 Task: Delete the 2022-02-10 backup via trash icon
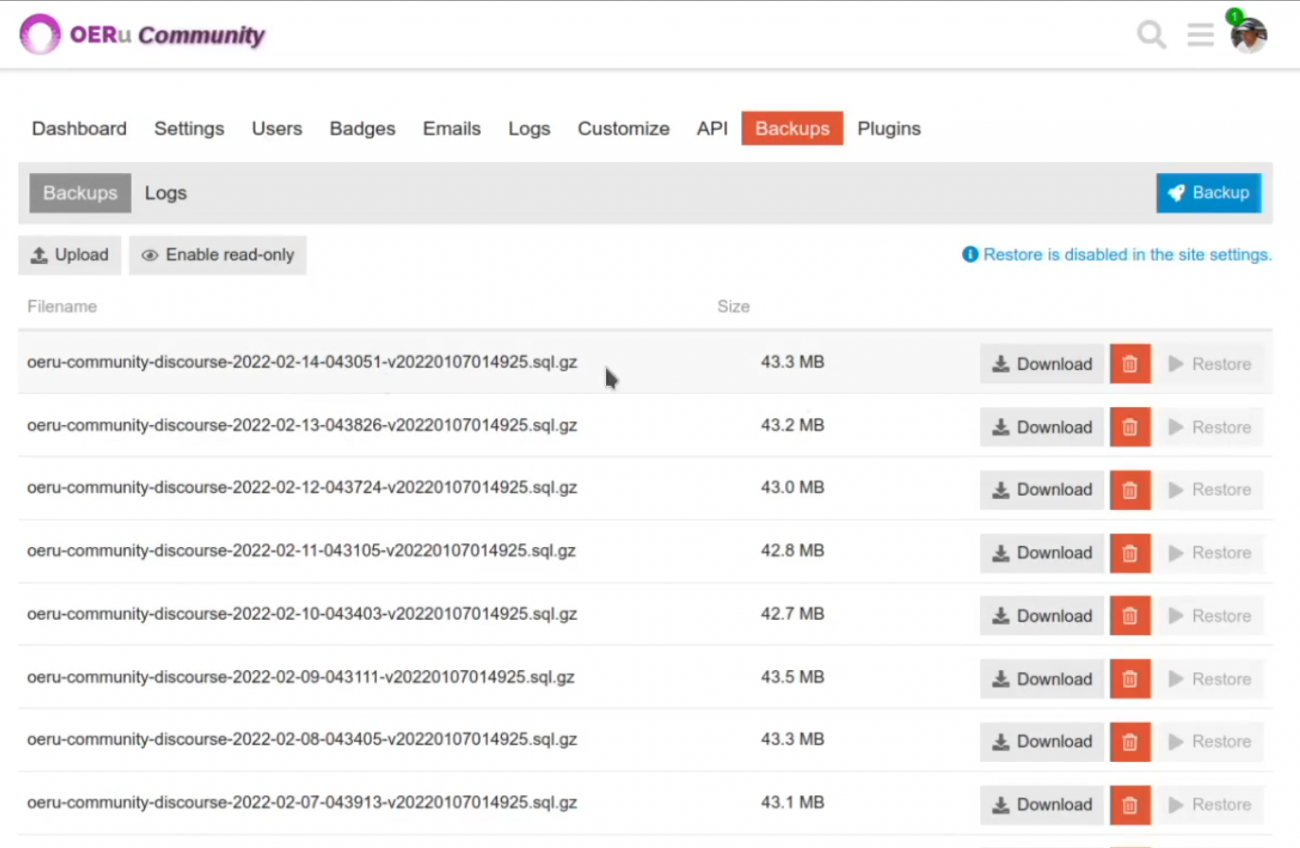[1130, 616]
